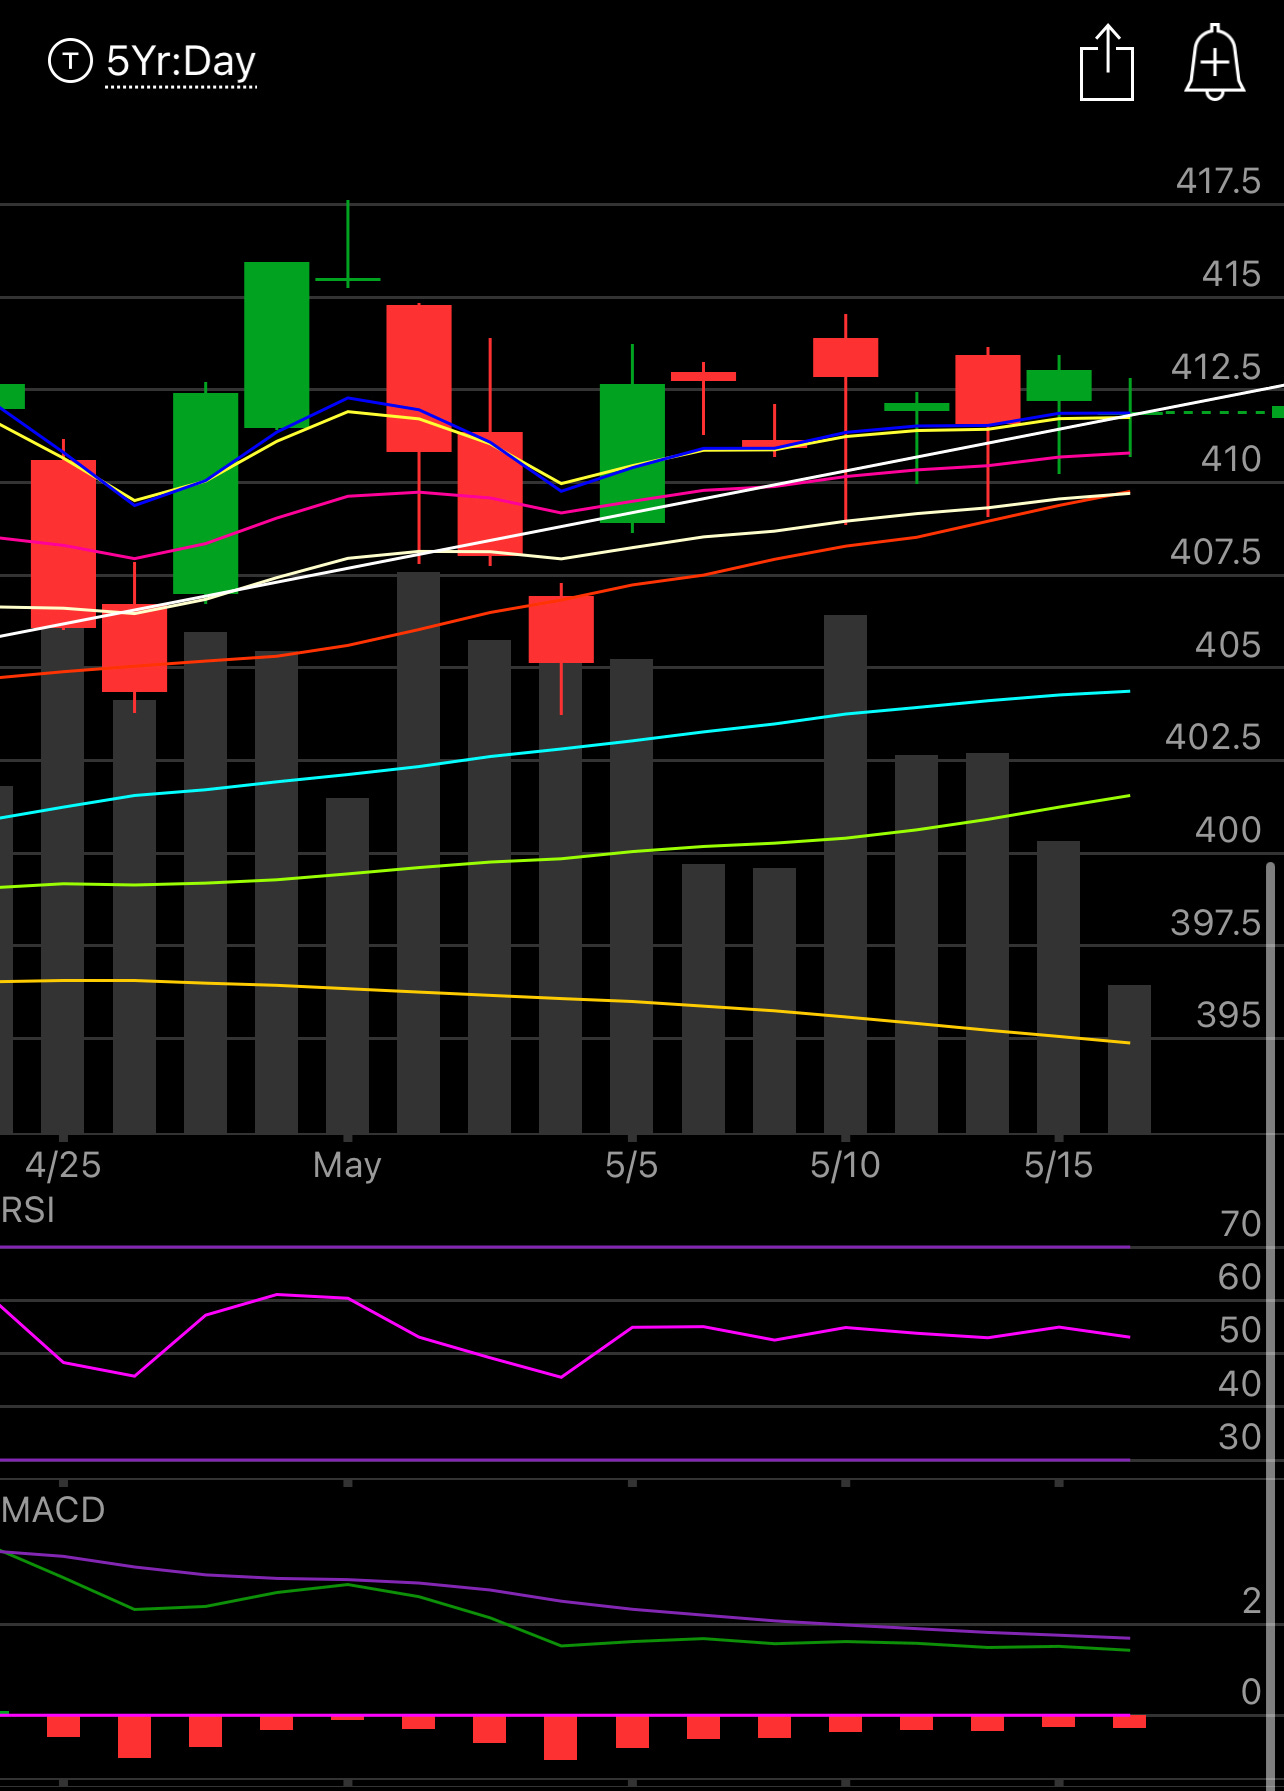Tap the RSI 40 level label
The width and height of the screenshot is (1284, 1791).
point(1240,1384)
